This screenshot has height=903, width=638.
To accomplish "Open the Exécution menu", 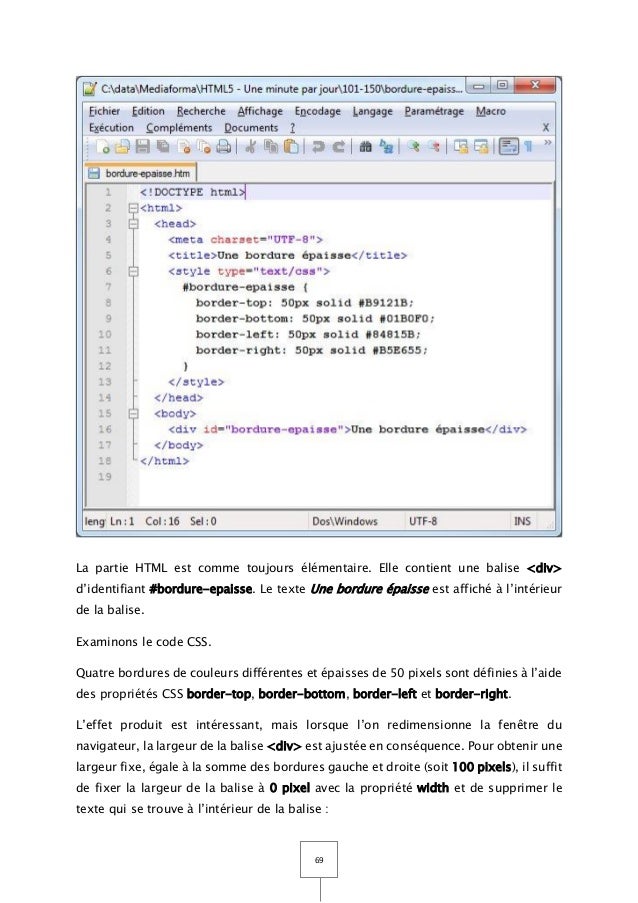I will coord(111,128).
